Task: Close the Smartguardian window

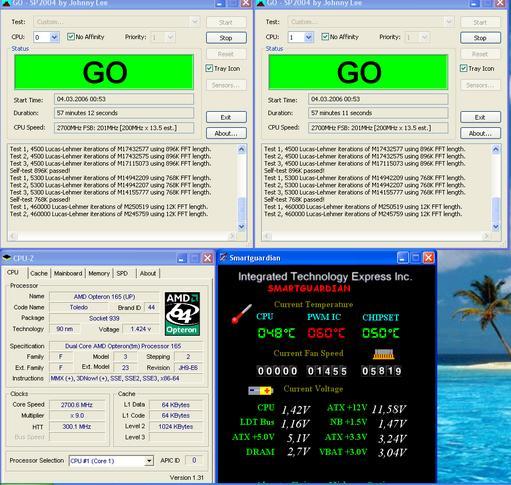Action: tap(428, 258)
